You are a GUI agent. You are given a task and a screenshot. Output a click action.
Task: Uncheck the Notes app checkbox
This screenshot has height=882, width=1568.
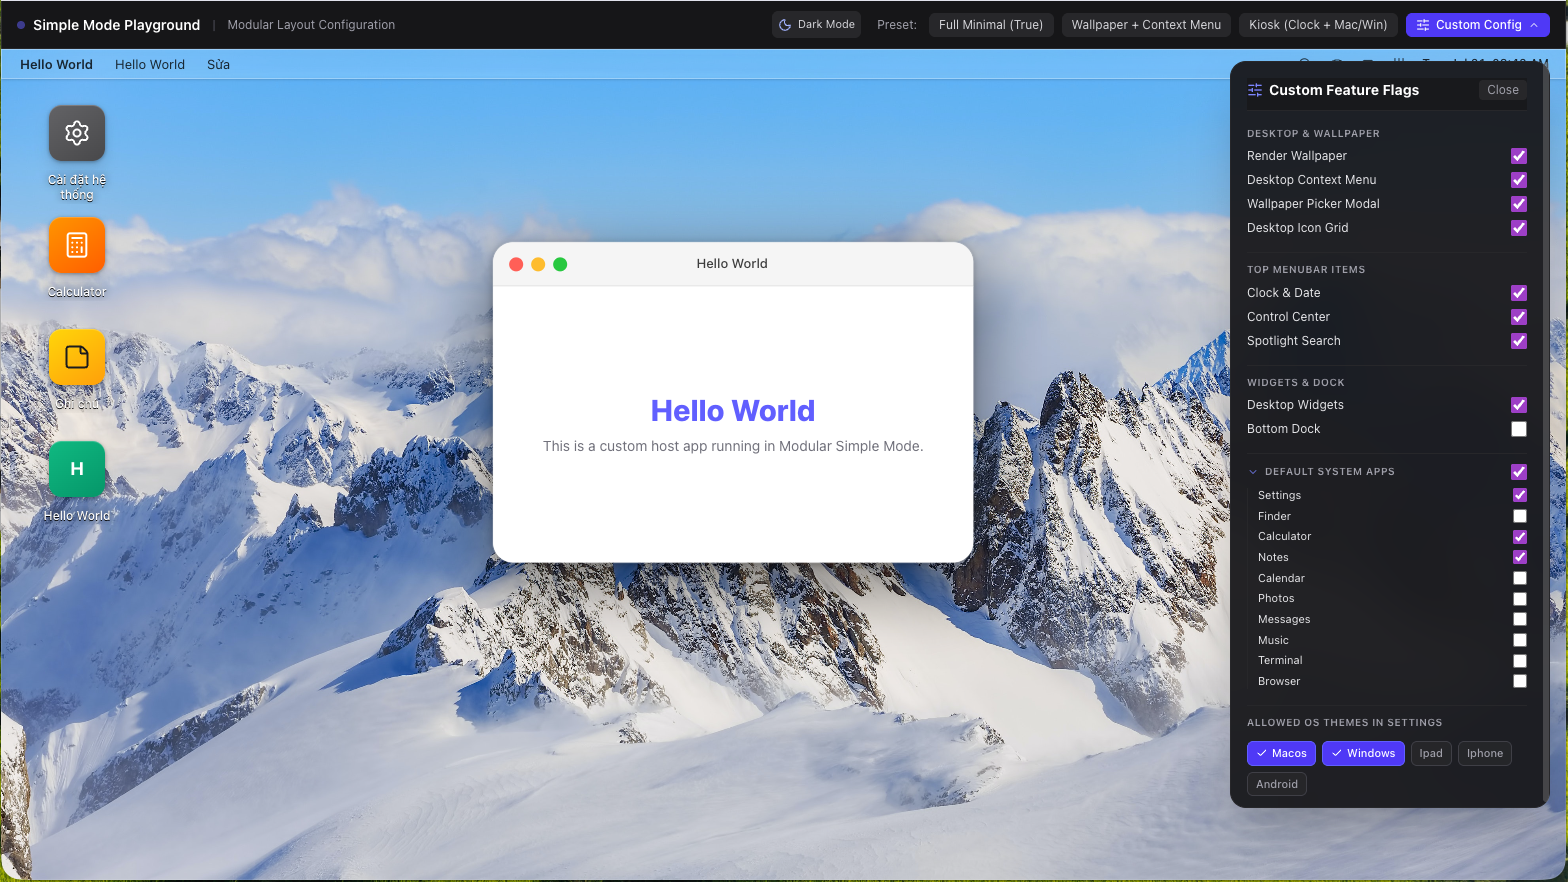(1520, 557)
